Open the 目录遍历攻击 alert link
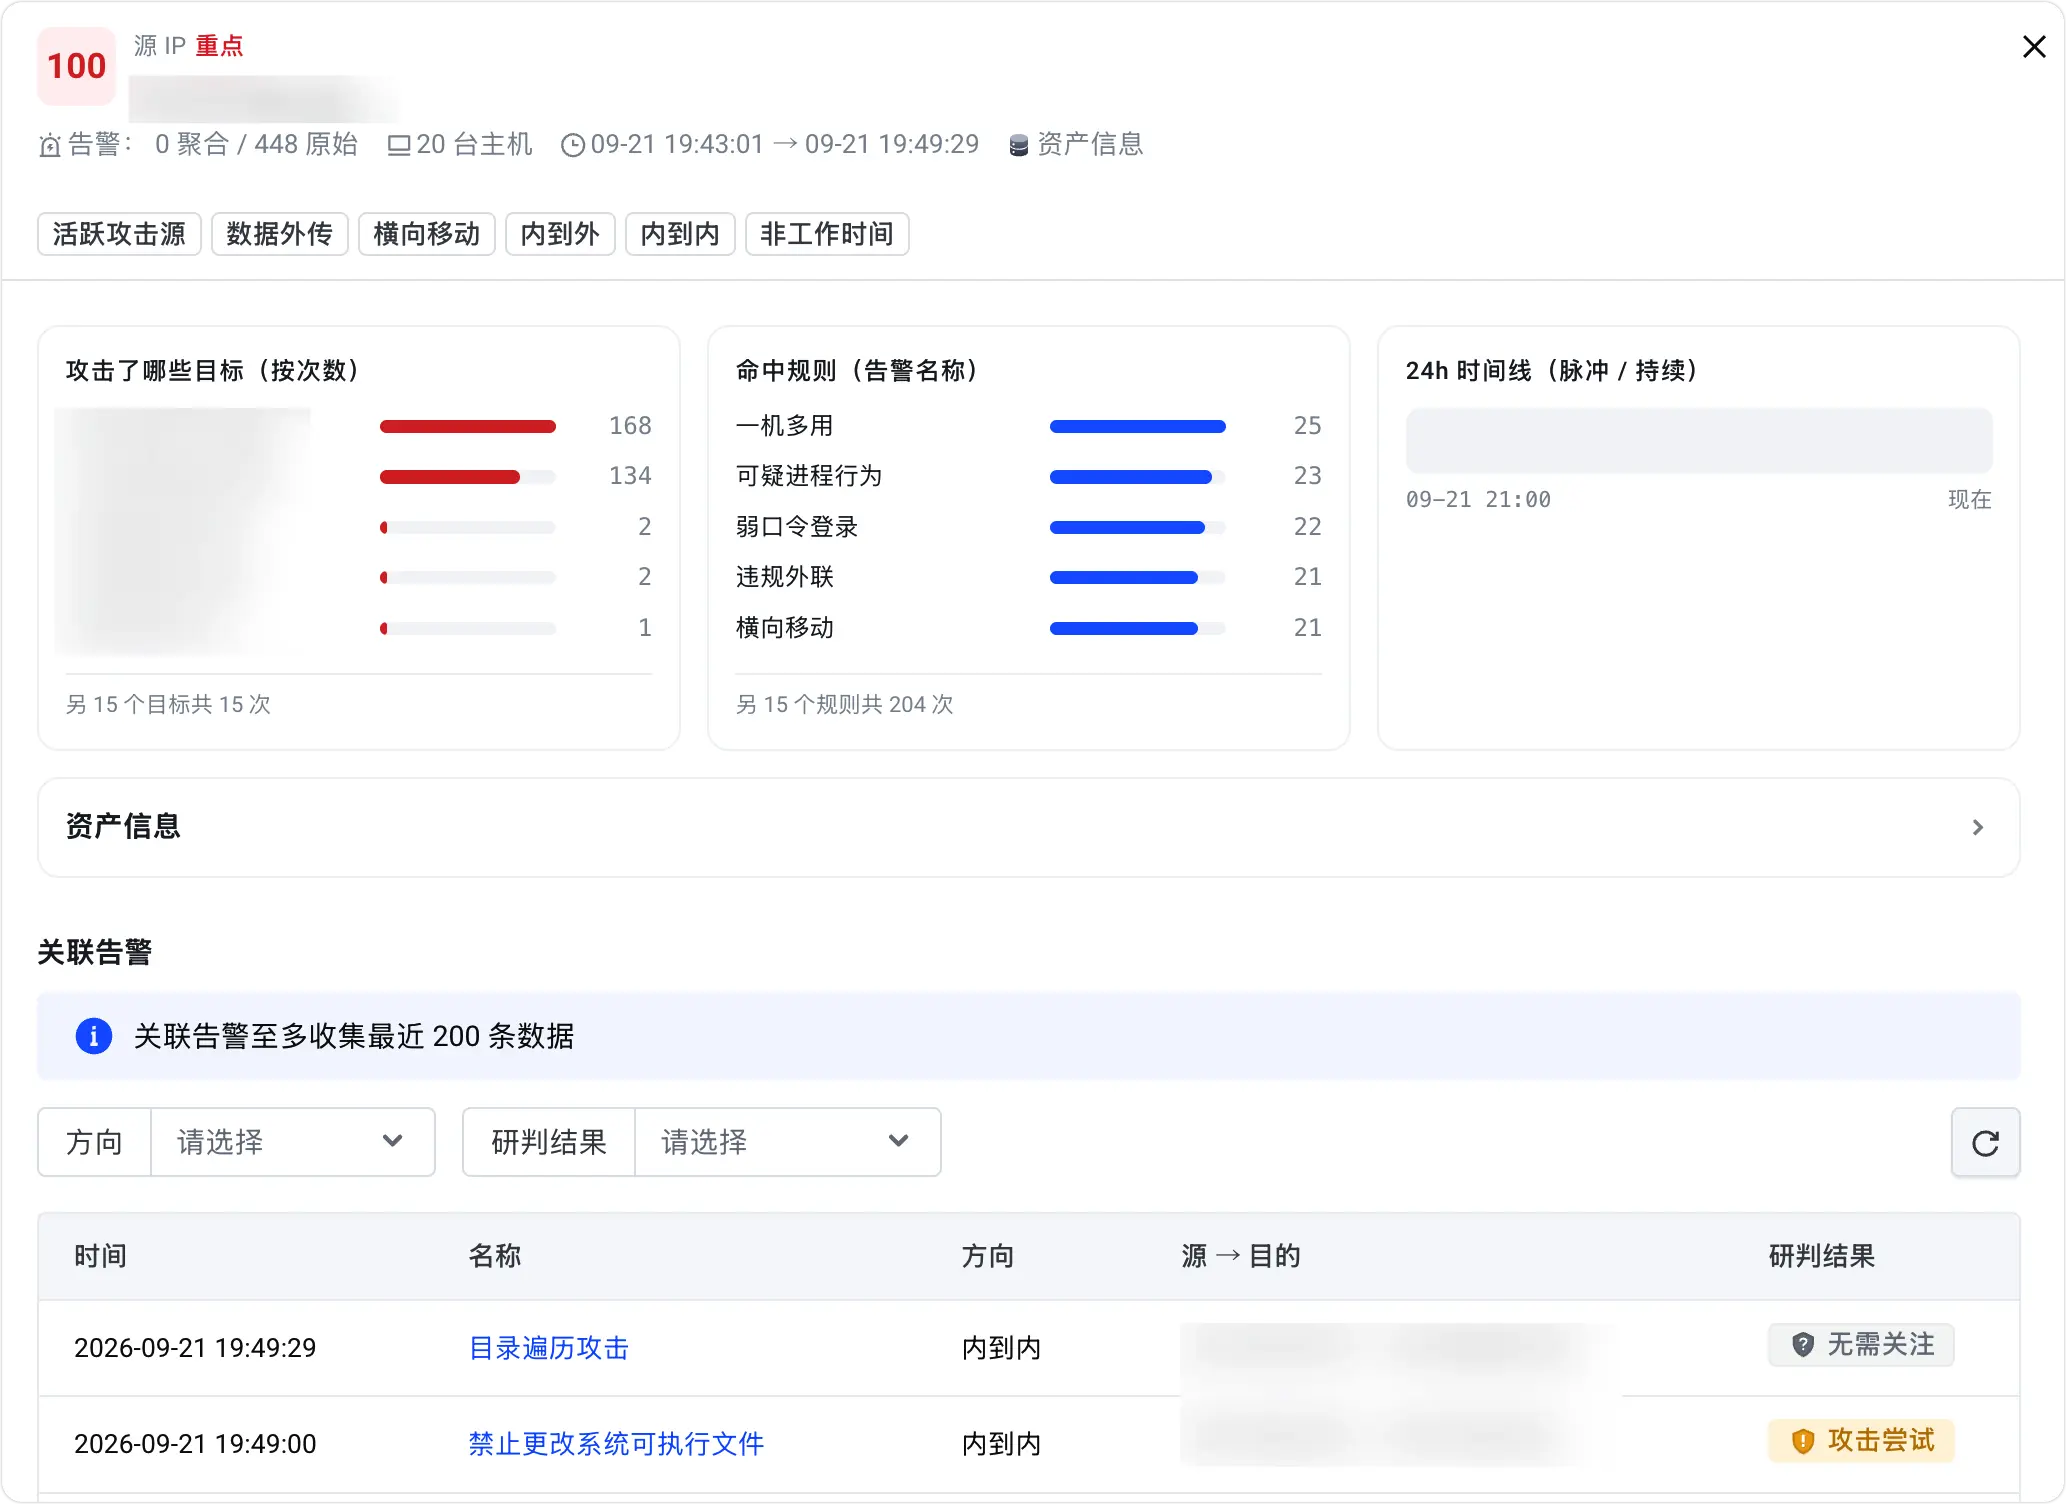The width and height of the screenshot is (2066, 1504). pos(549,1348)
